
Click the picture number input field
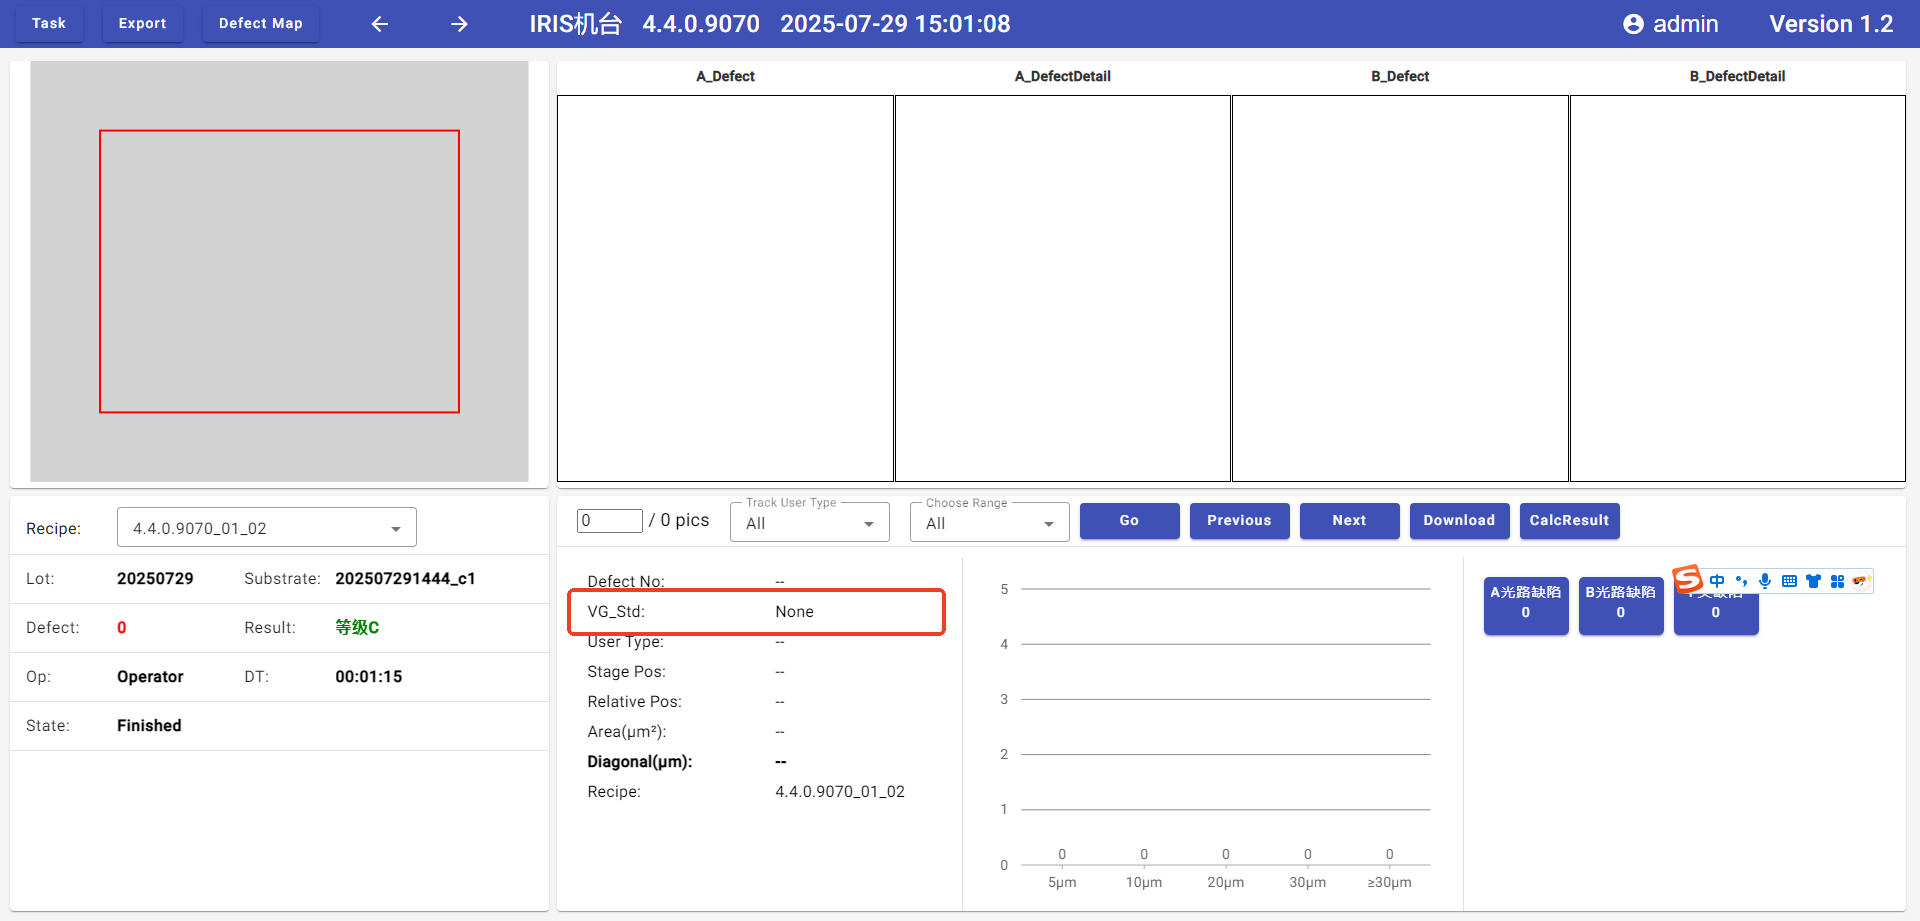point(609,520)
